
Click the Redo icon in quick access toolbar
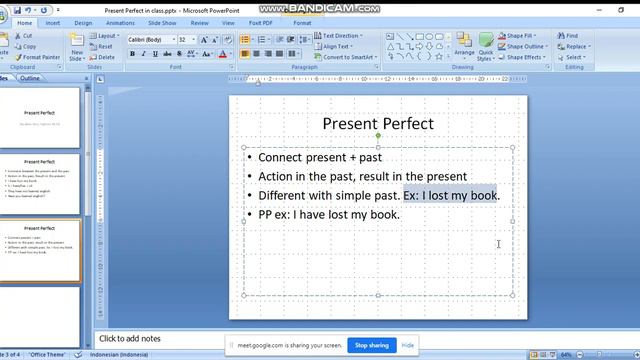point(44,10)
